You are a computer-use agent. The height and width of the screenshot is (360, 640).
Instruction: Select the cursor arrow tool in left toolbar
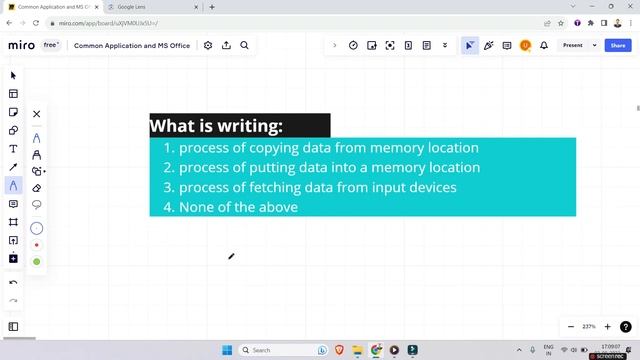coord(13,76)
